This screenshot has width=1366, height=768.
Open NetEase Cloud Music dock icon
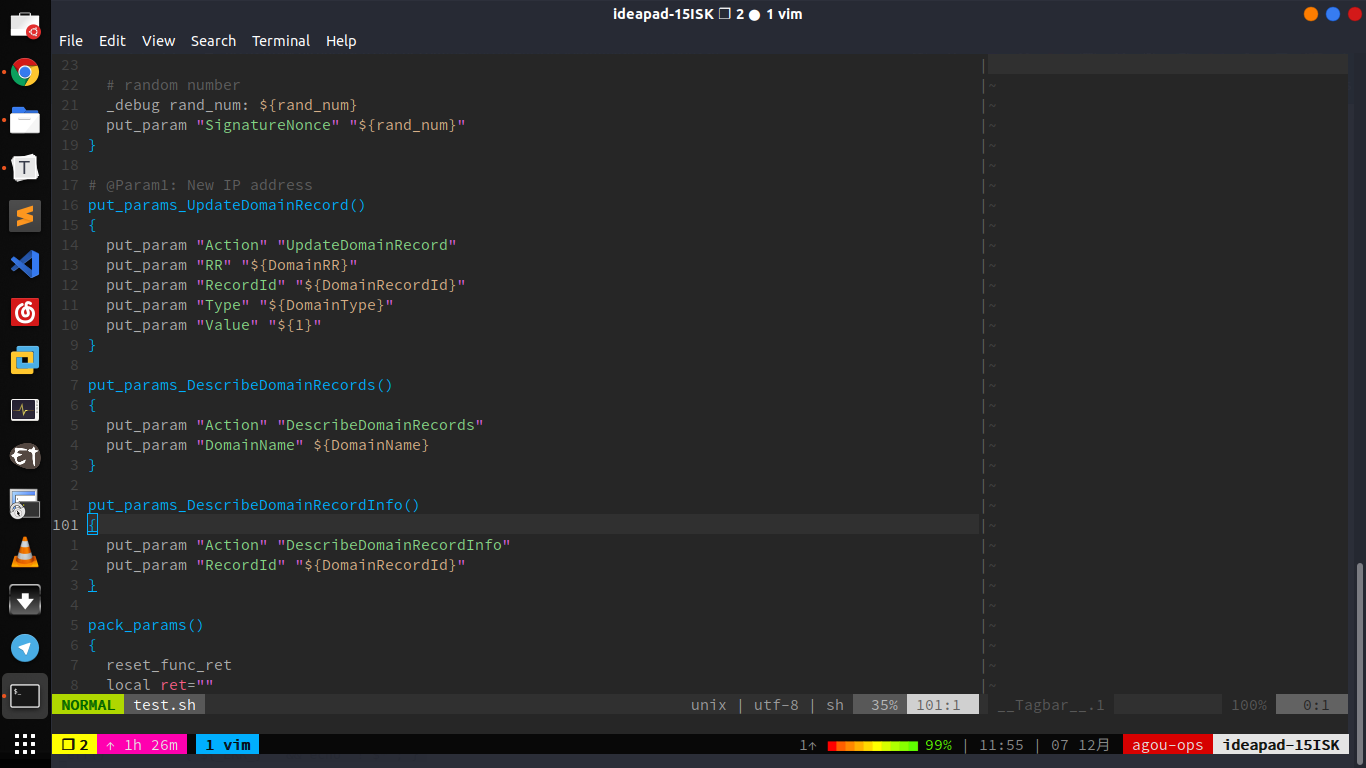[25, 312]
